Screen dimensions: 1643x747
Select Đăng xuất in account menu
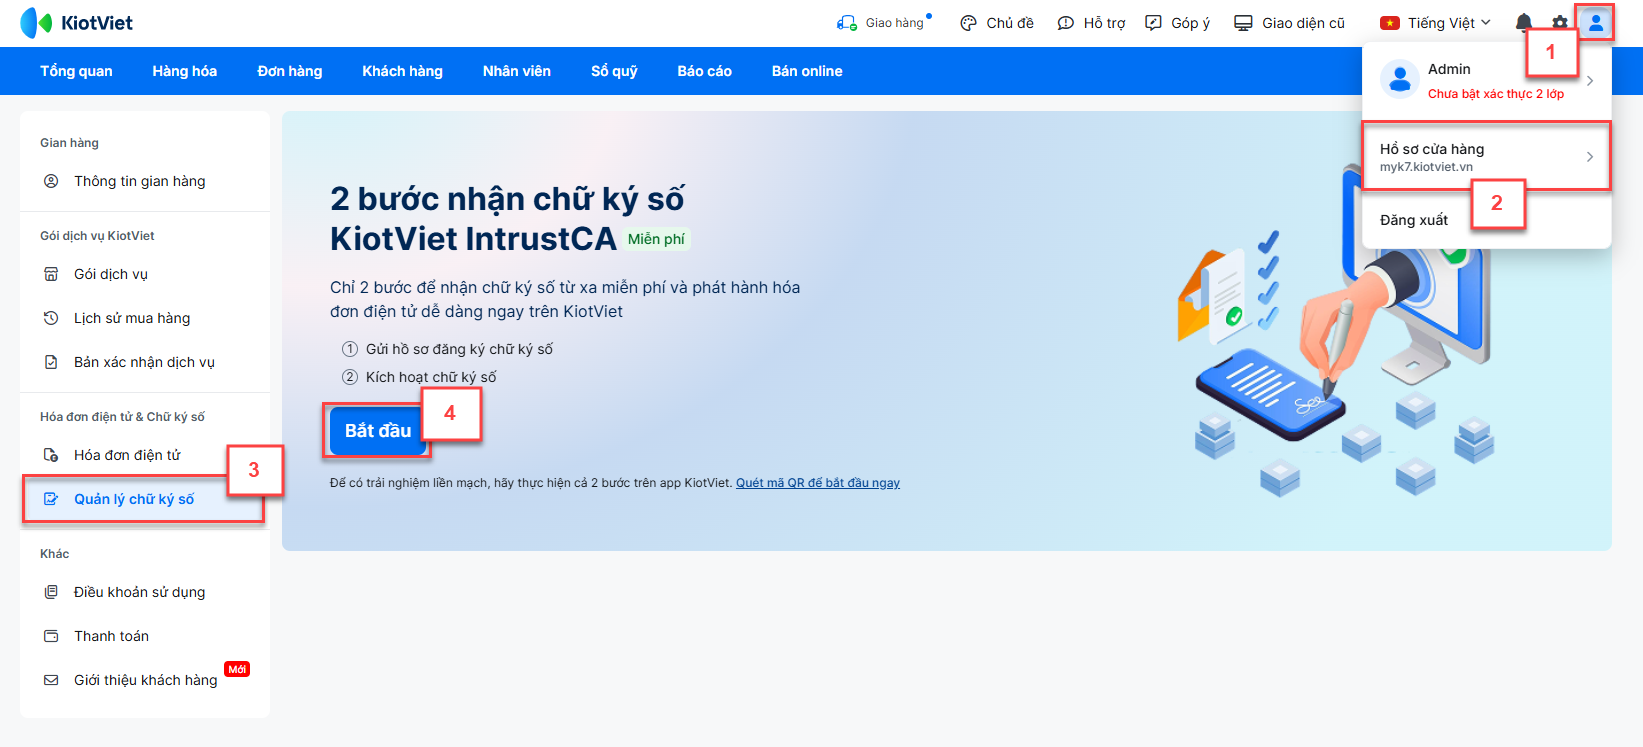click(x=1414, y=220)
